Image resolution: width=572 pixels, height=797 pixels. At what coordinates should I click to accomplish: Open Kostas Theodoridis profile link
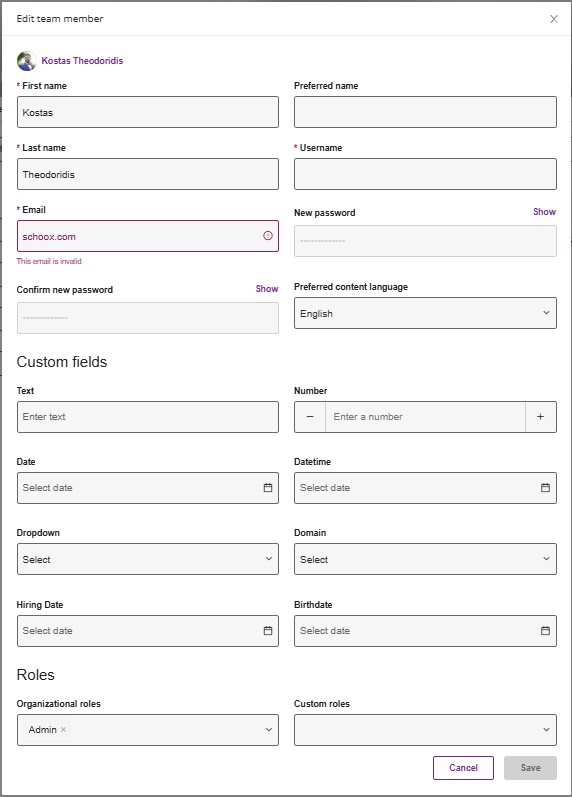(x=82, y=60)
